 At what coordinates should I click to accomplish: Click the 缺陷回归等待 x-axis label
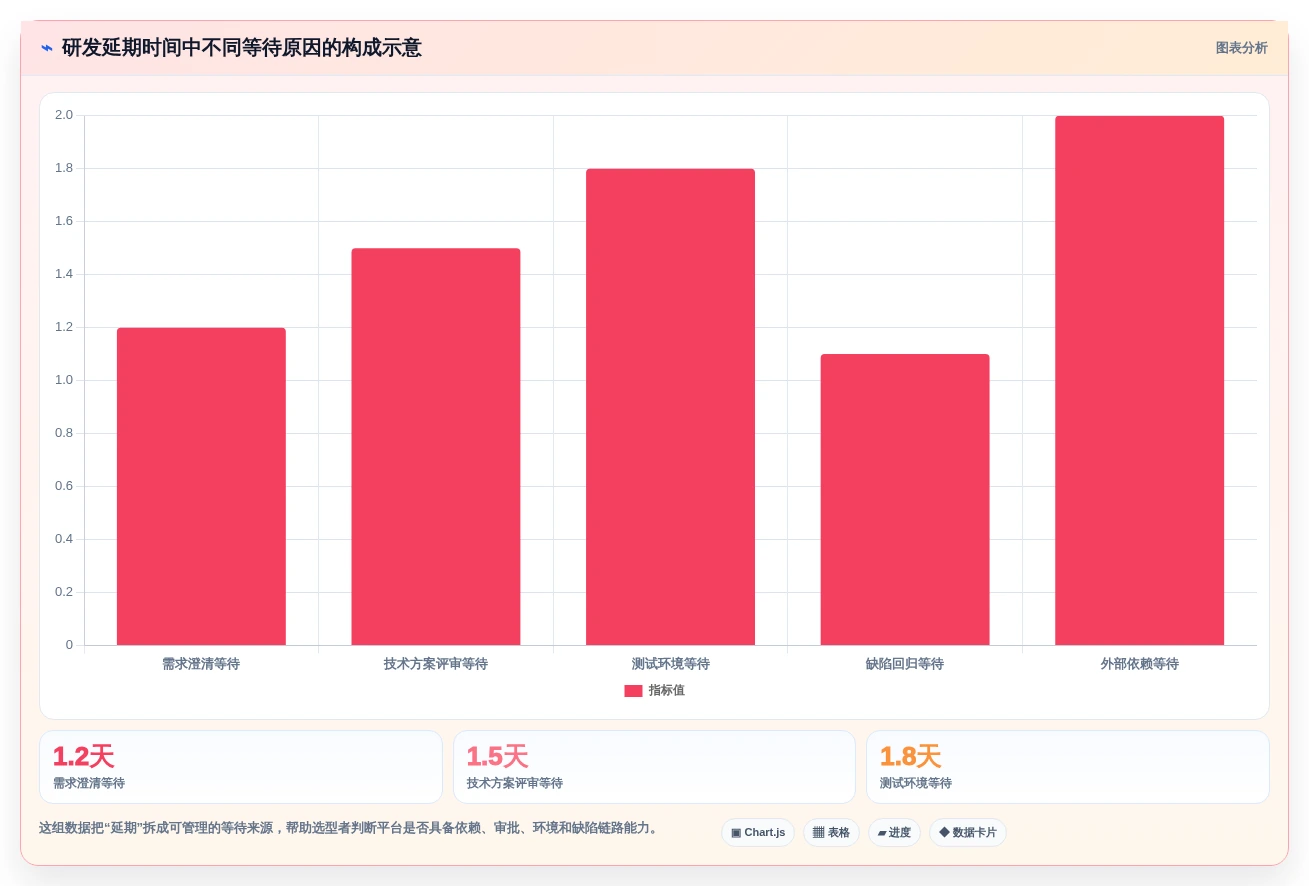coord(905,664)
